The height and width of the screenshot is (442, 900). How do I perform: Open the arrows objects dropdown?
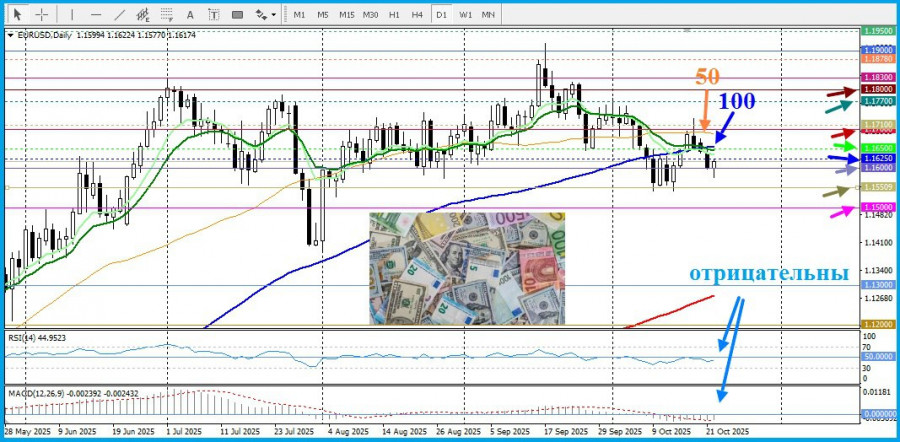tap(265, 15)
